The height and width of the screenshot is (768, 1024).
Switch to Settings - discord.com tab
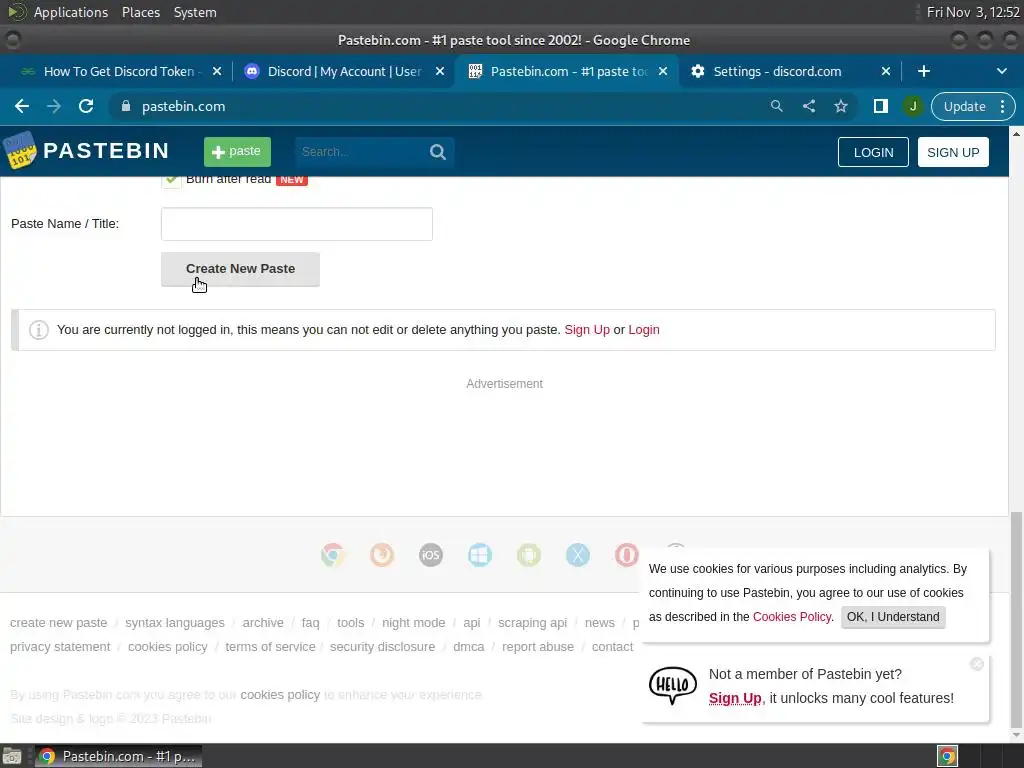tap(790, 71)
